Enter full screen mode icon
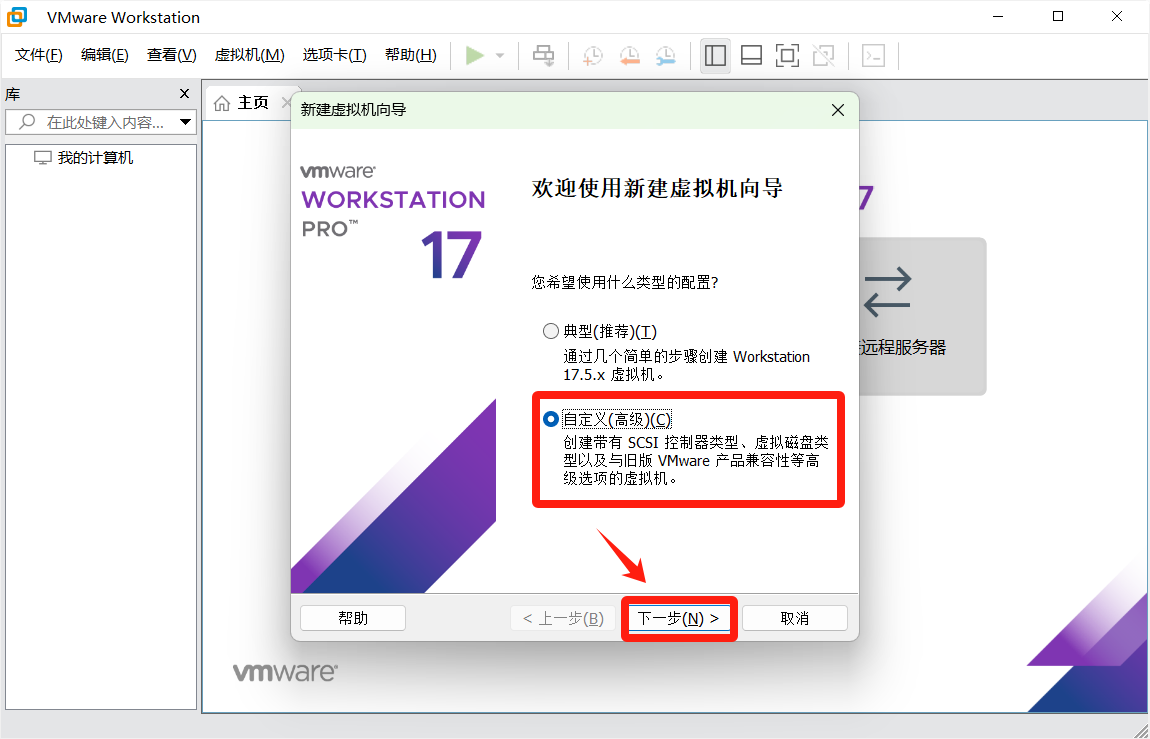 coord(787,56)
